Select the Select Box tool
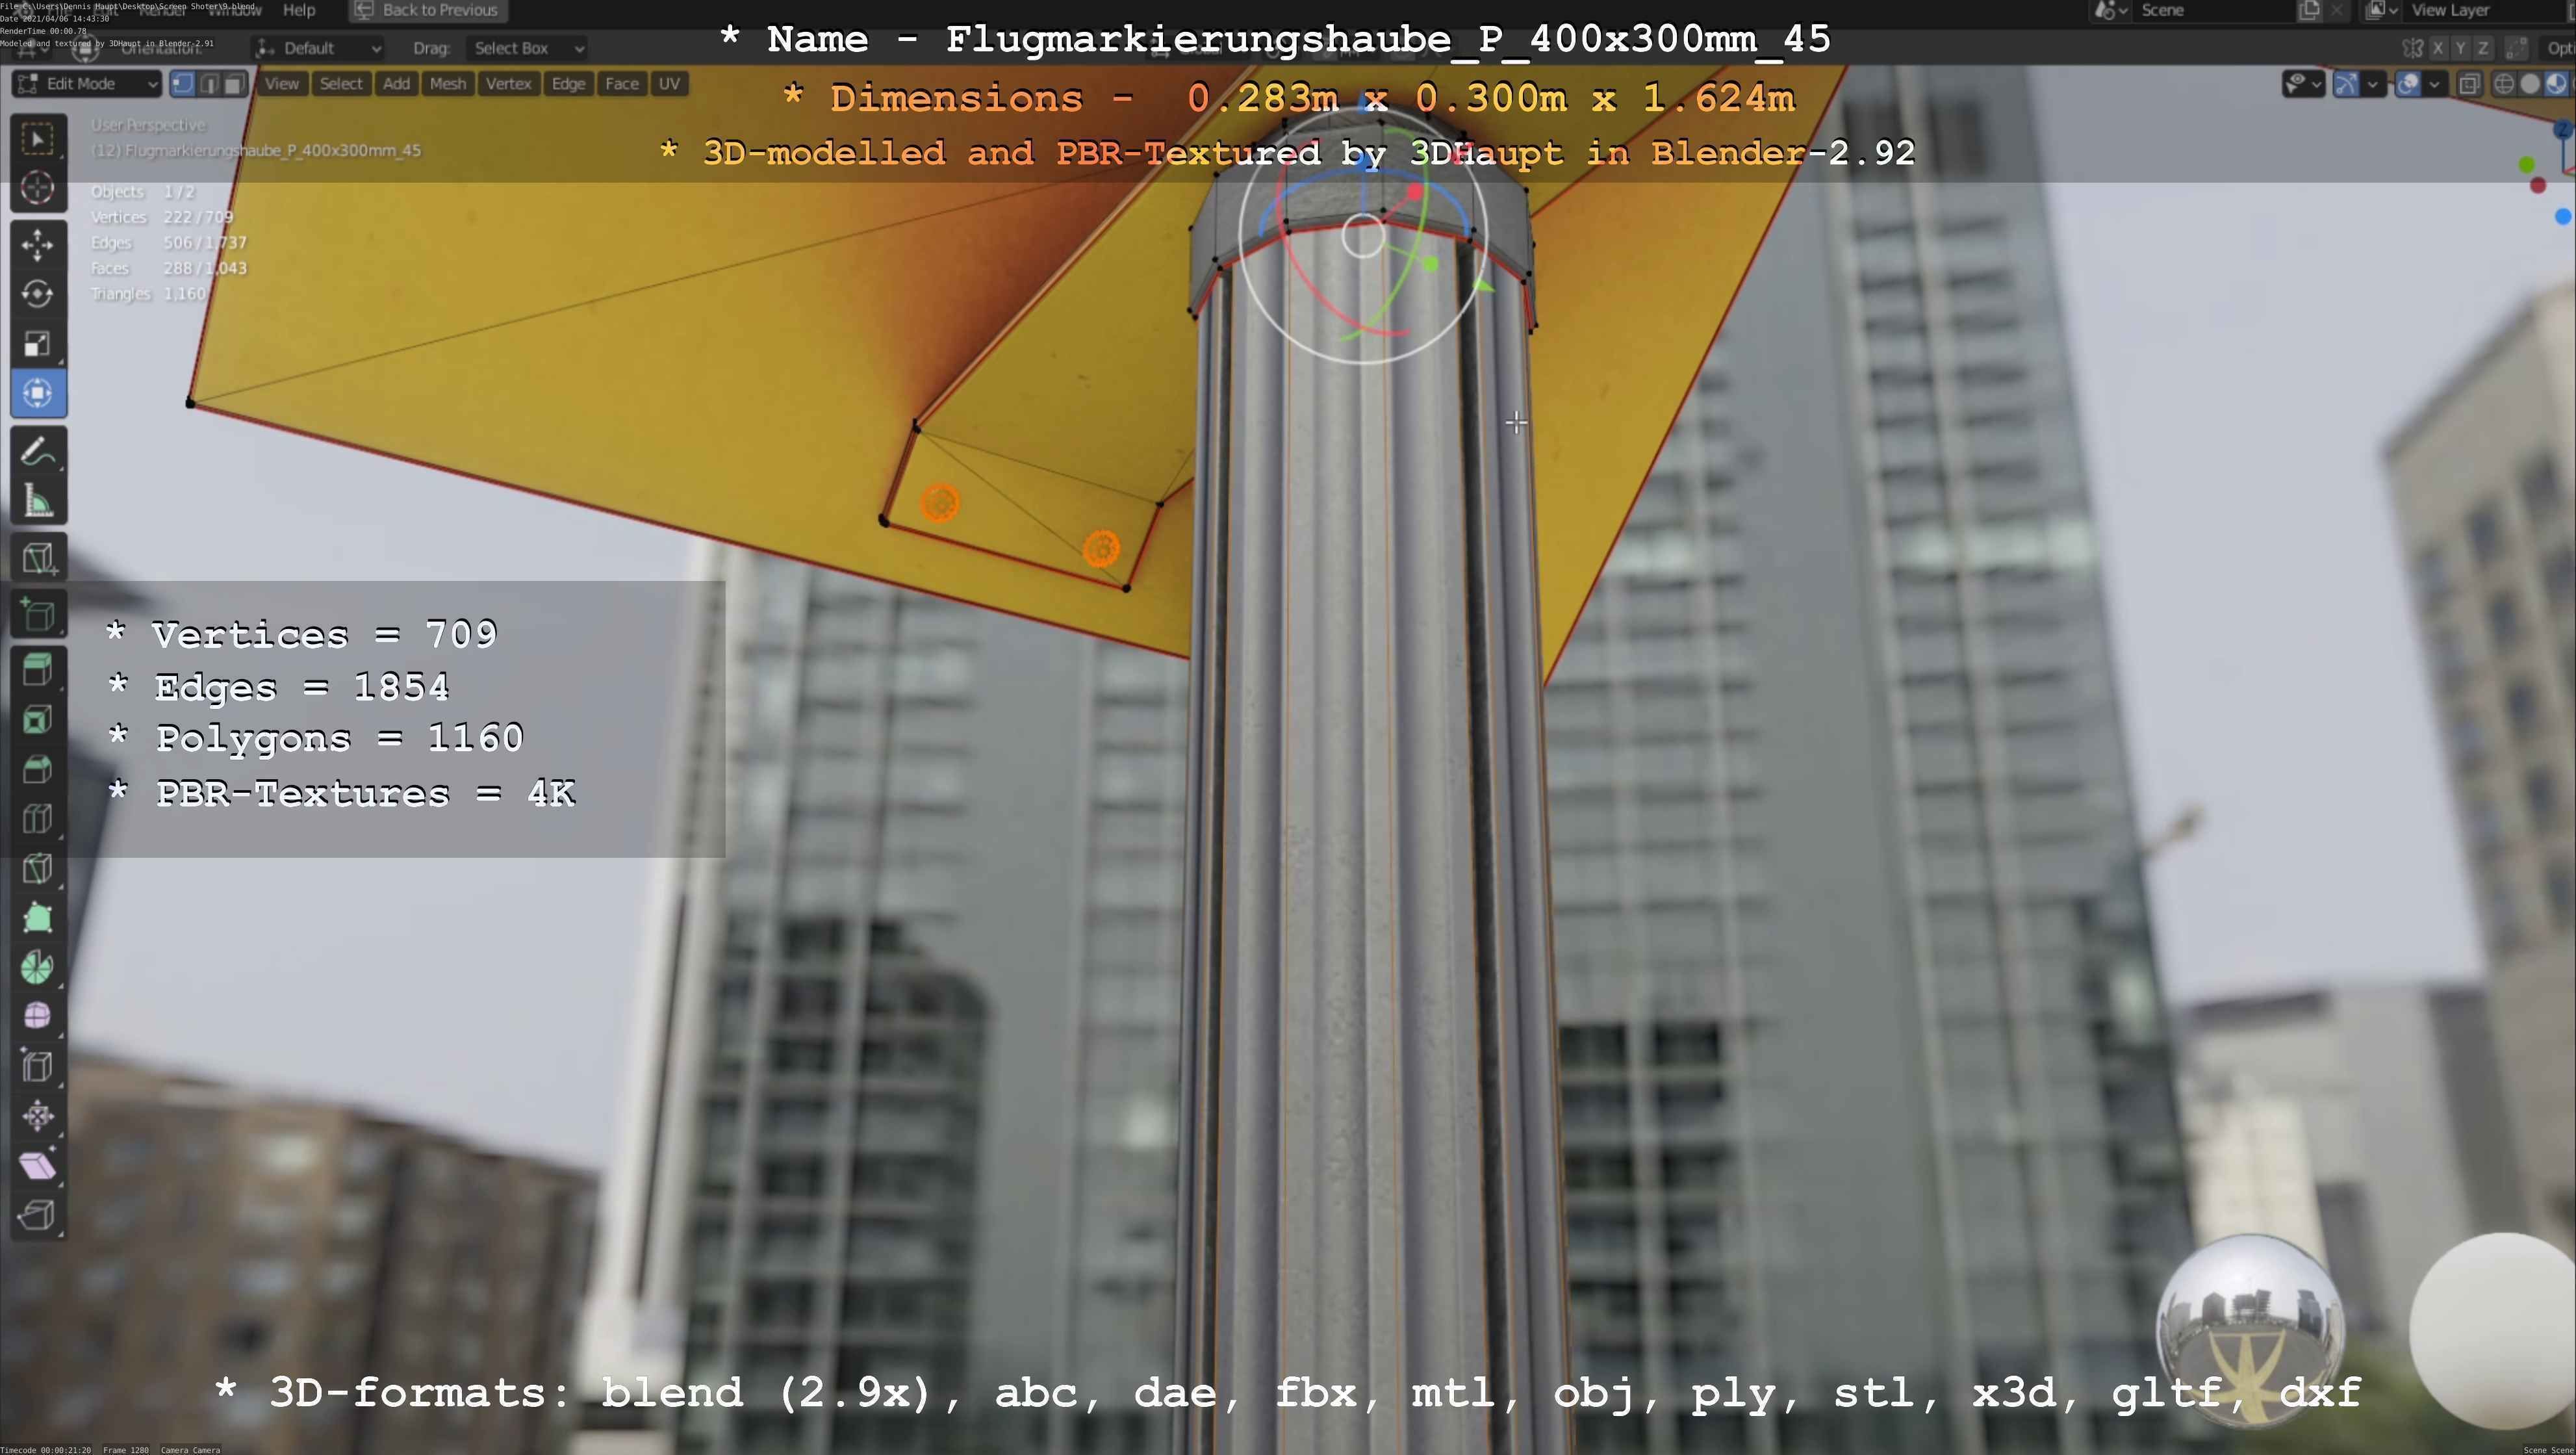Screen dimensions: 2576x1455 point(38,139)
